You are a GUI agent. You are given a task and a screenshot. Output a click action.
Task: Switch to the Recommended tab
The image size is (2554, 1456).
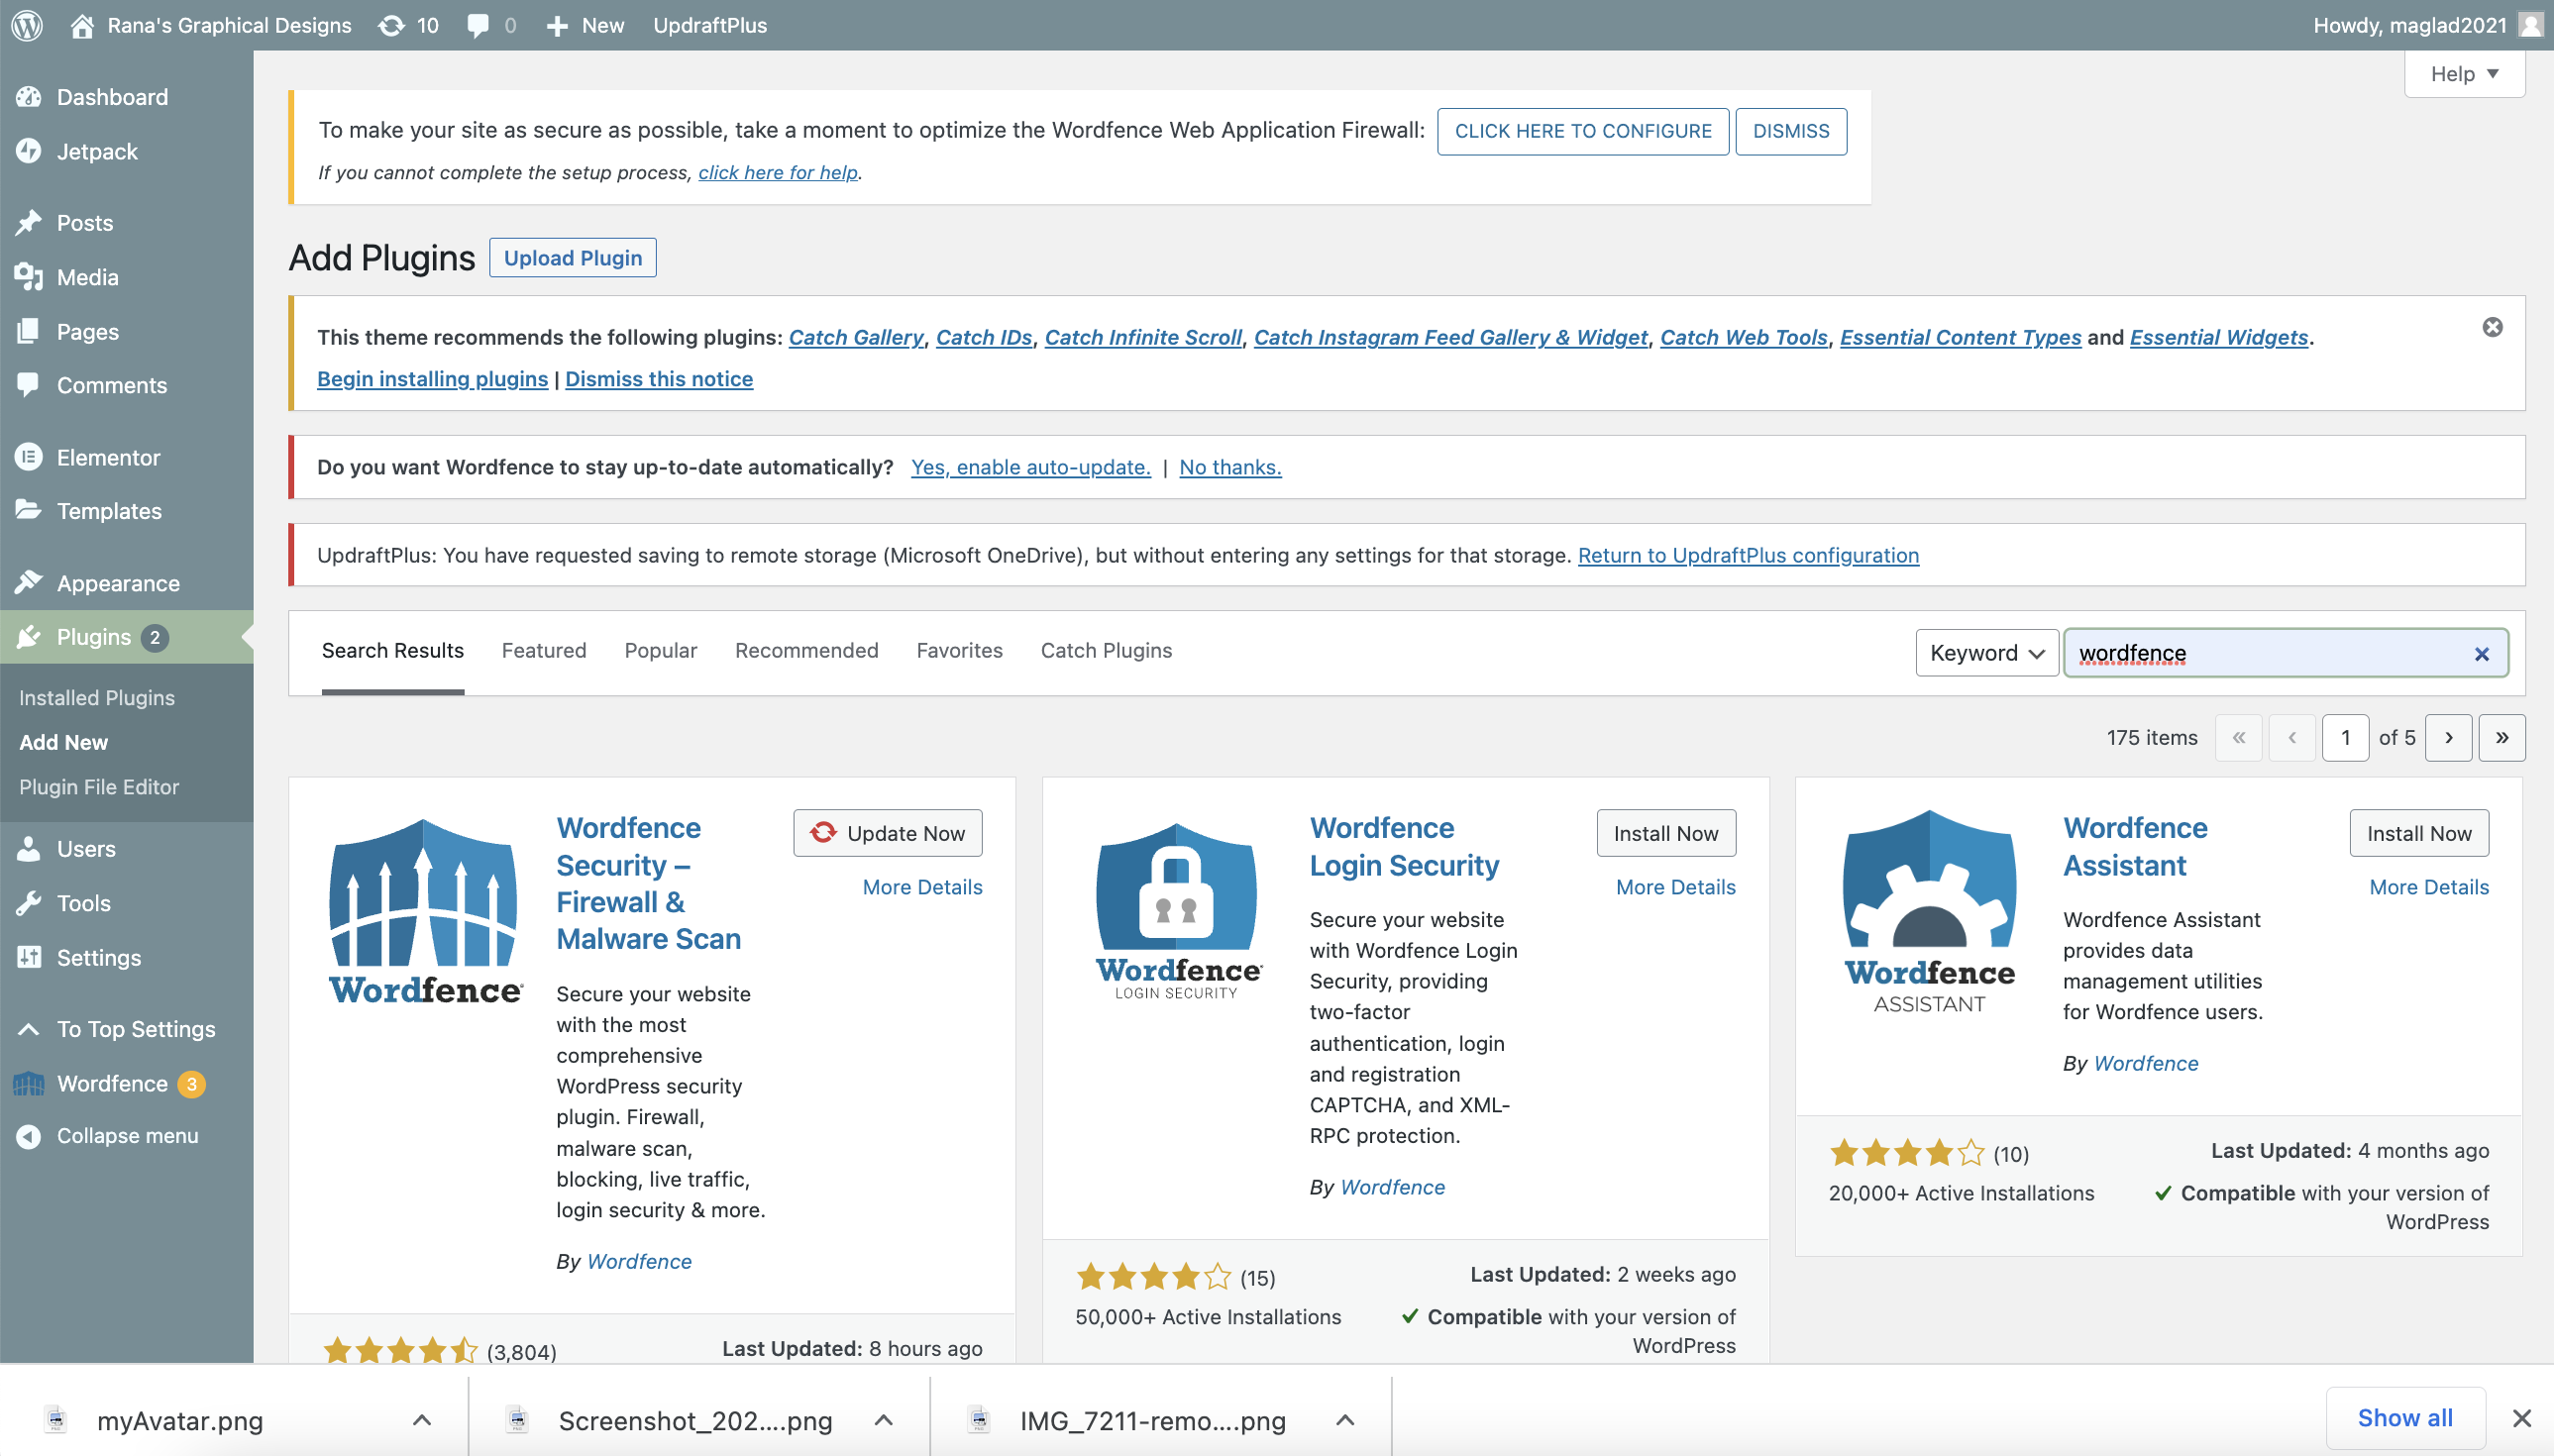806,651
